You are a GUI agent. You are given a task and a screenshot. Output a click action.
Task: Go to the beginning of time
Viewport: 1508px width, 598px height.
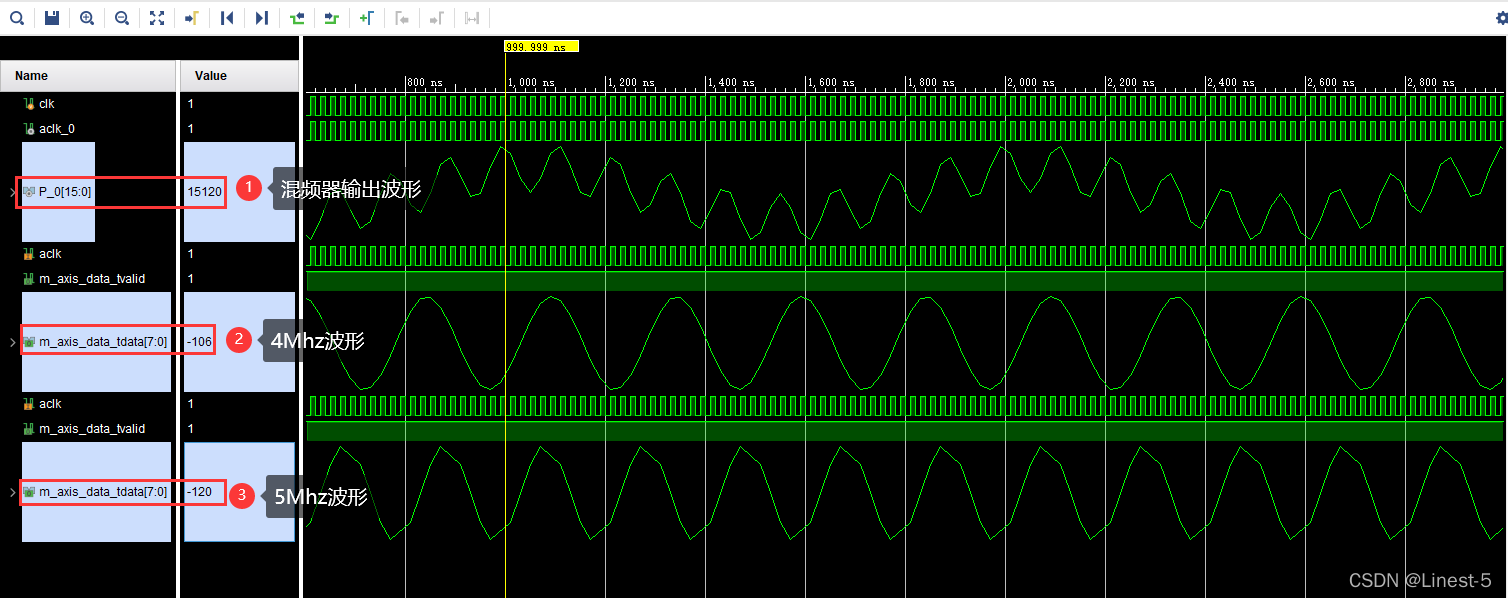[227, 18]
